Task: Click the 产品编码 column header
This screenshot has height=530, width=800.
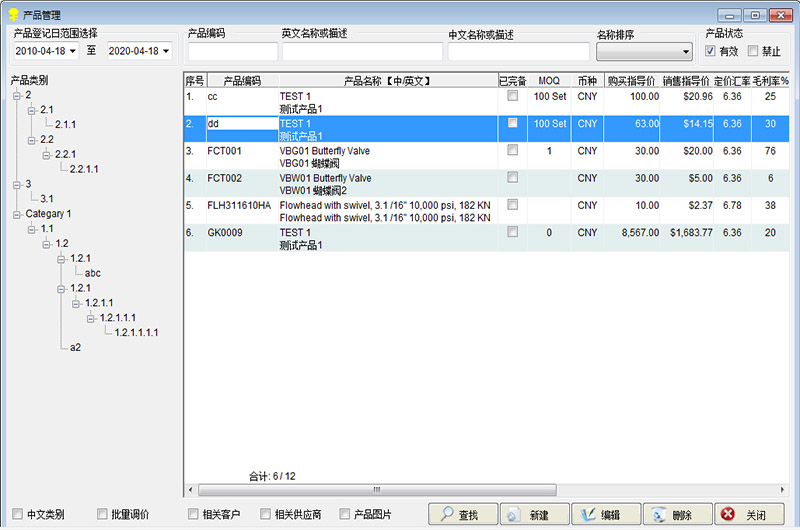Action: [241, 80]
